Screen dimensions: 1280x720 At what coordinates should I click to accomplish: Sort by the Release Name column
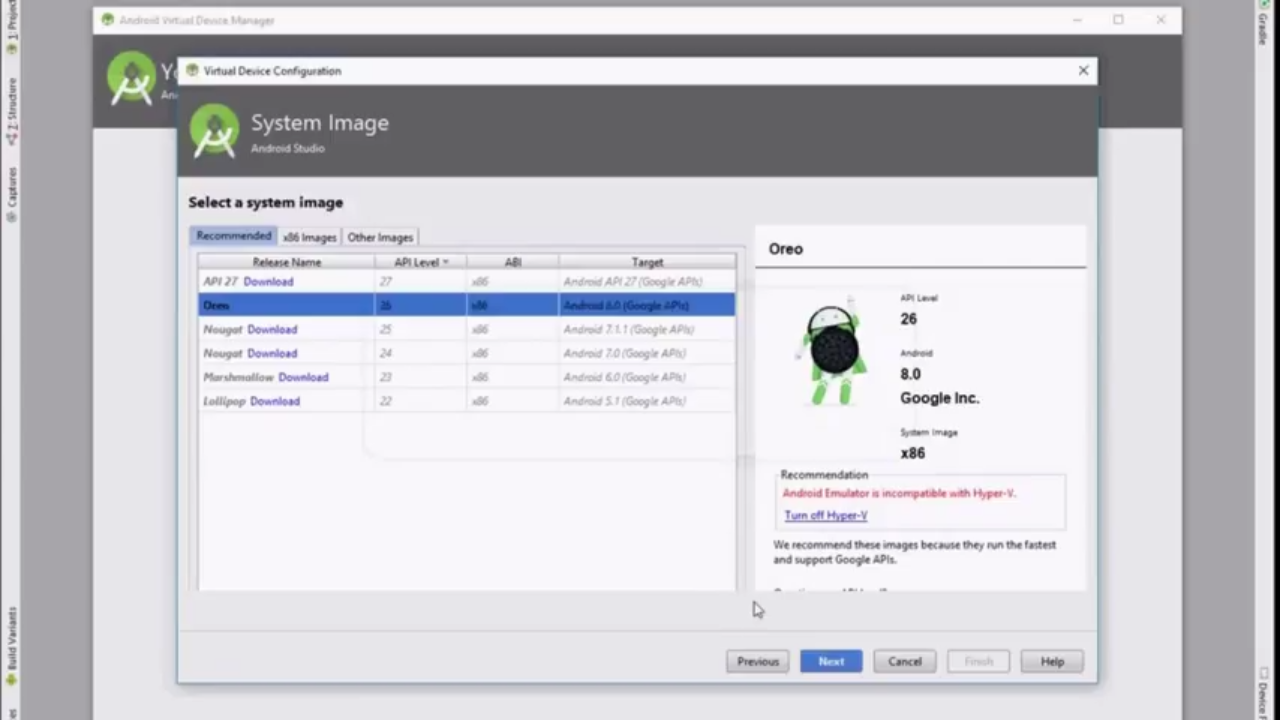pos(287,262)
